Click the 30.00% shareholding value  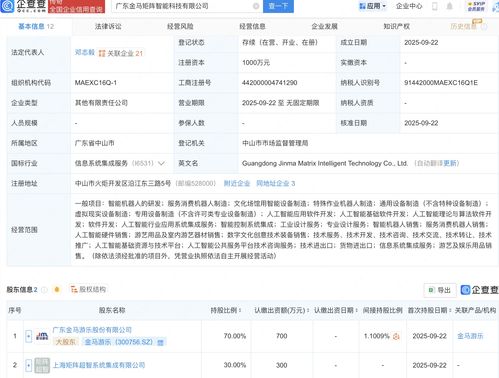[x=235, y=365]
